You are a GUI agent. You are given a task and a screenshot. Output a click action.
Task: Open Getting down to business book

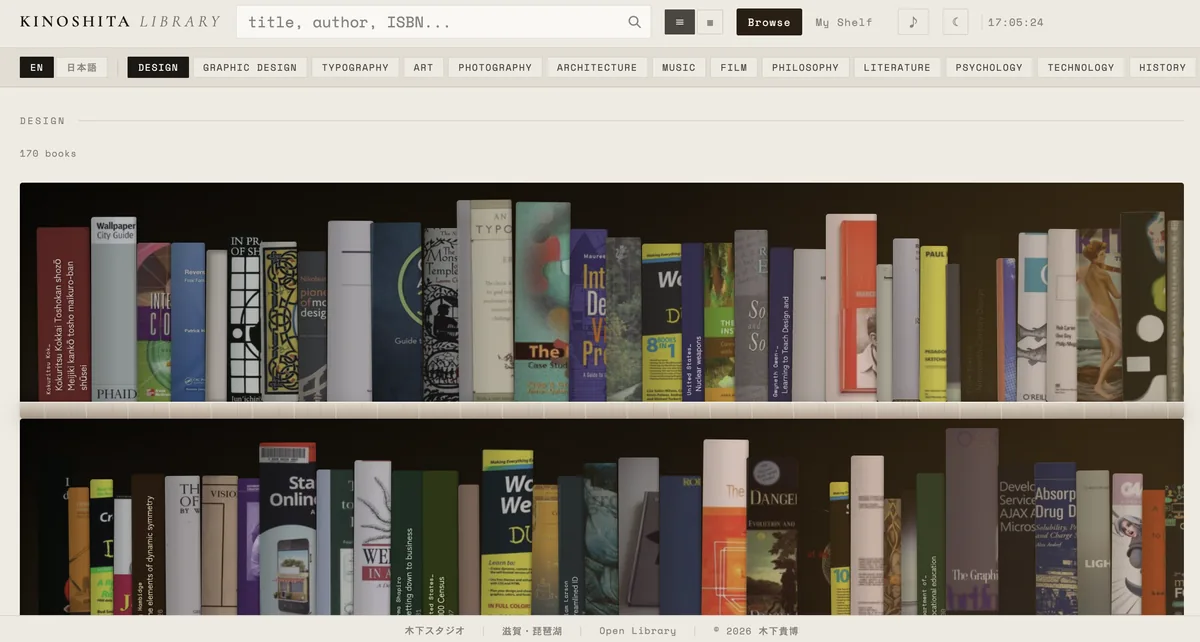pos(406,542)
